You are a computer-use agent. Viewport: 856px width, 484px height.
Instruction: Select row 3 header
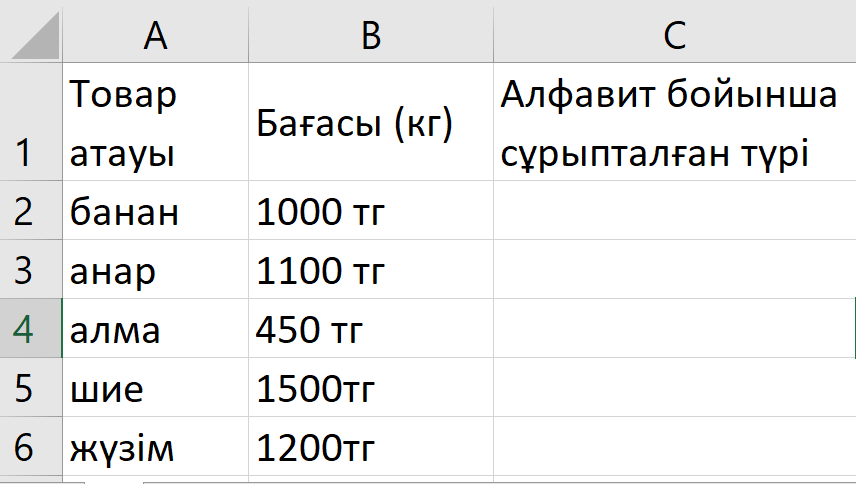pyautogui.click(x=24, y=270)
